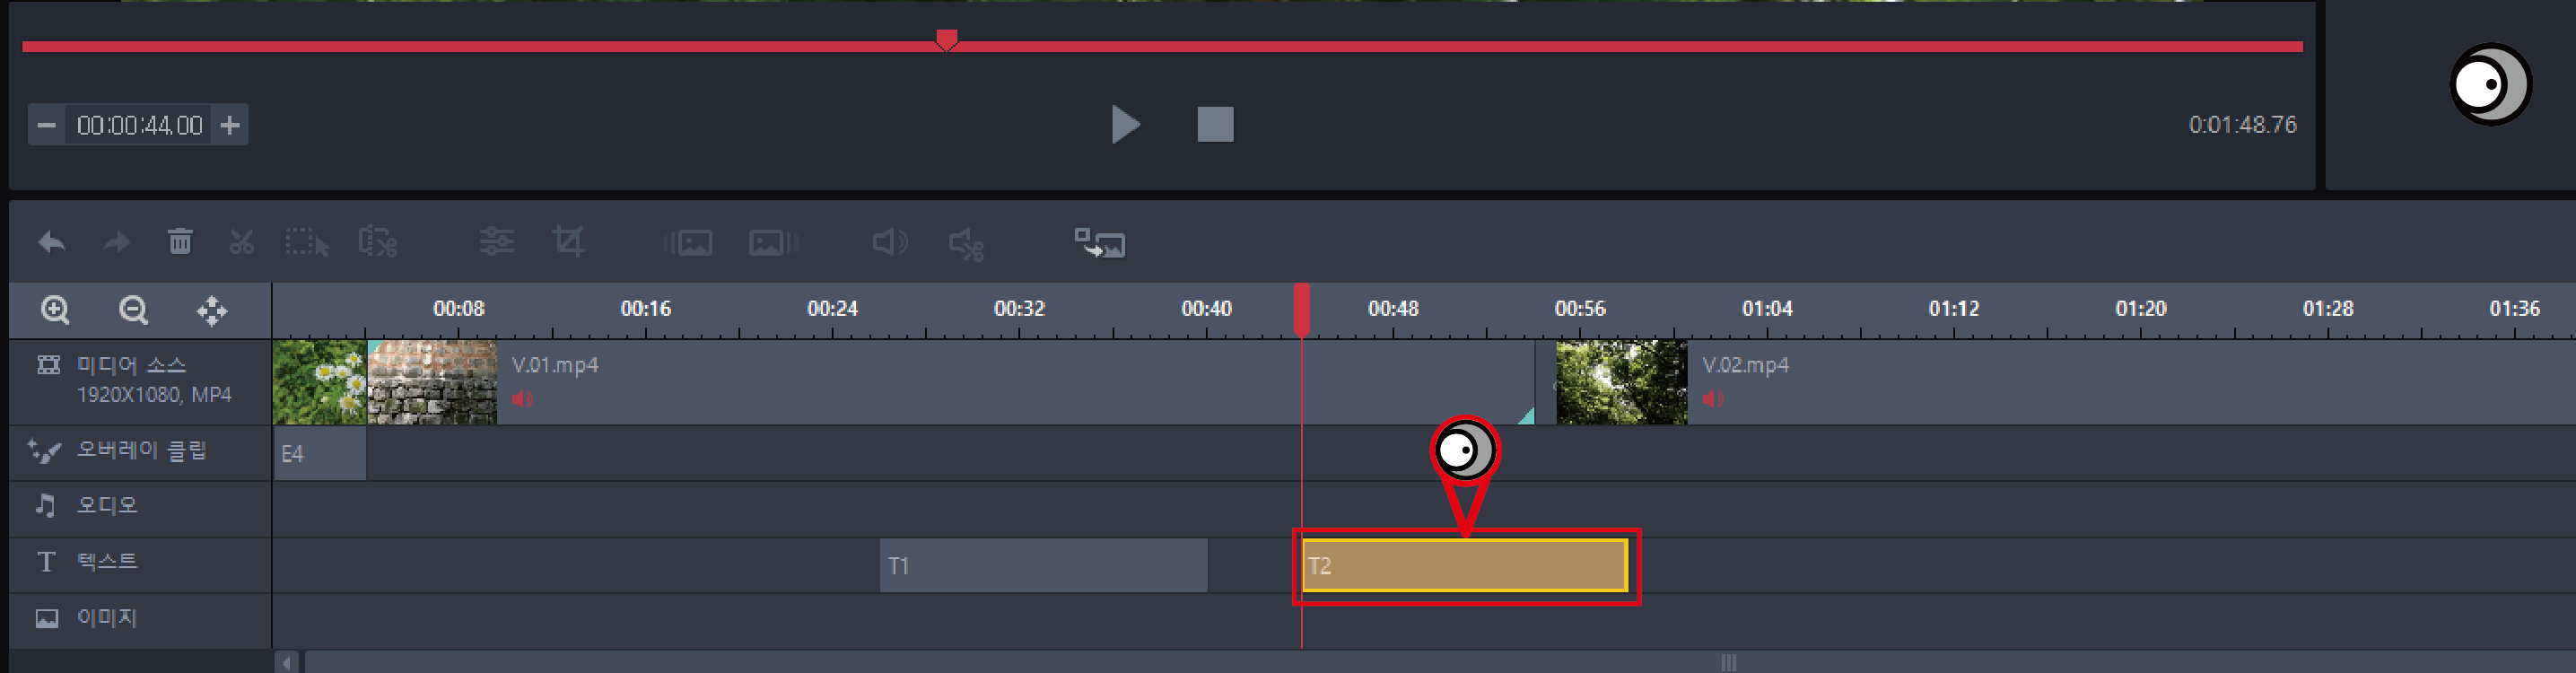This screenshot has height=673, width=2576.
Task: Click the 00:00:44.00 timecode field
Action: tap(139, 125)
